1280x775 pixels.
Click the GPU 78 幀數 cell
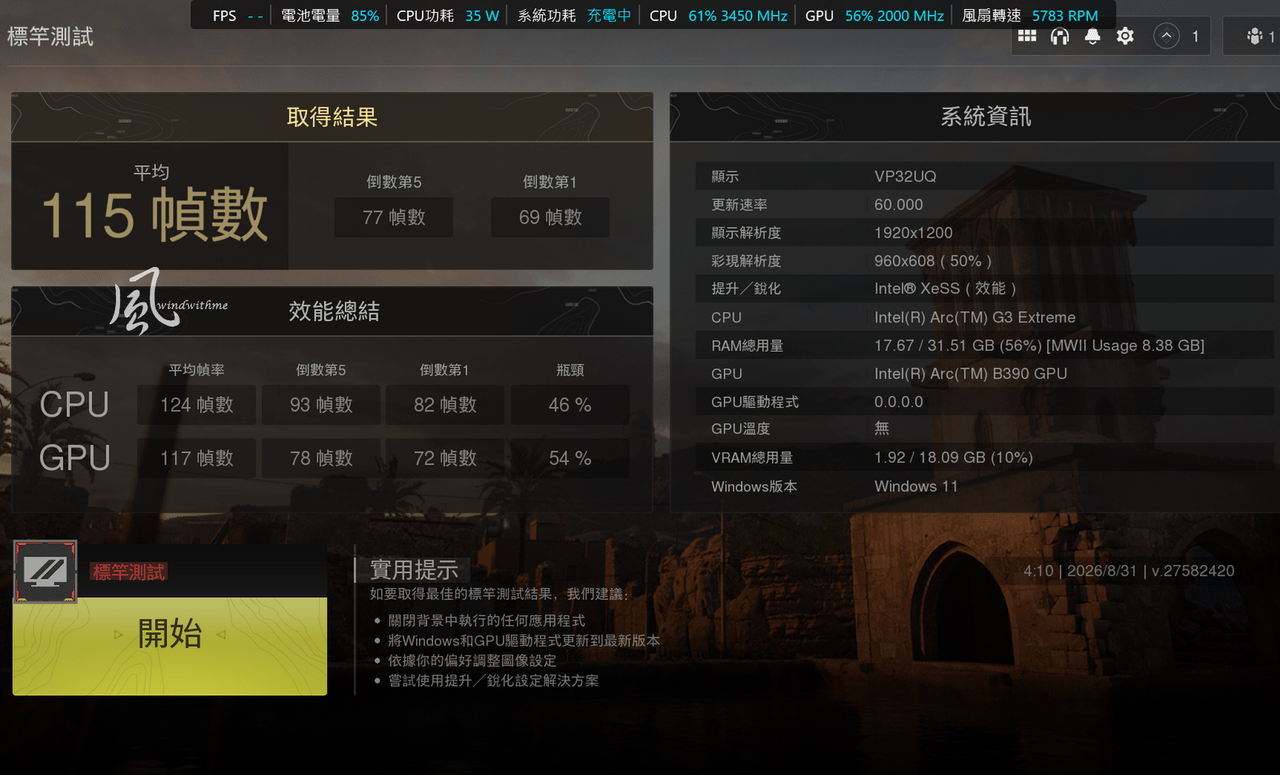tap(321, 458)
